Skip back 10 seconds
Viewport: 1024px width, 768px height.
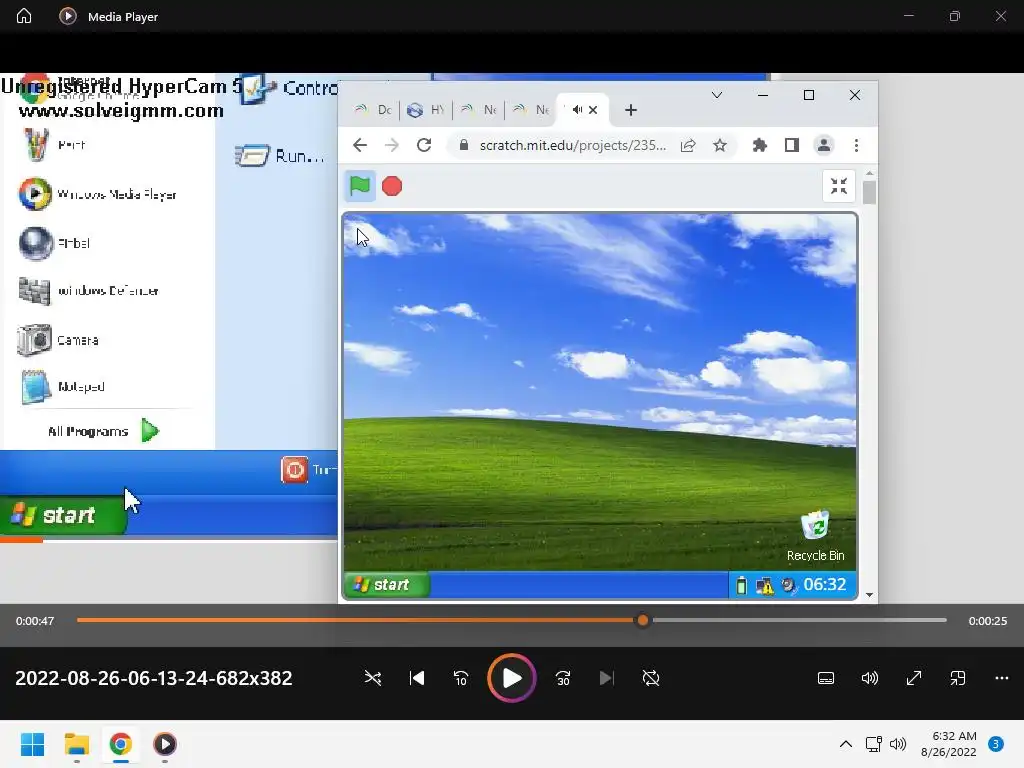click(x=460, y=678)
